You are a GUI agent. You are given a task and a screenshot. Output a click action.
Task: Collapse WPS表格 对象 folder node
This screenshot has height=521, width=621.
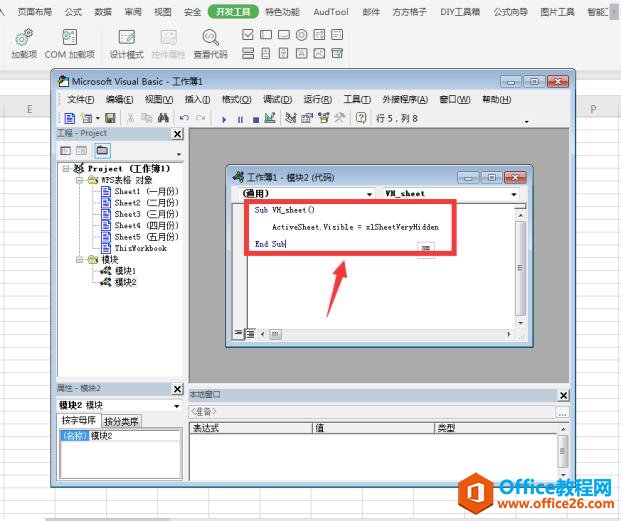(x=79, y=180)
